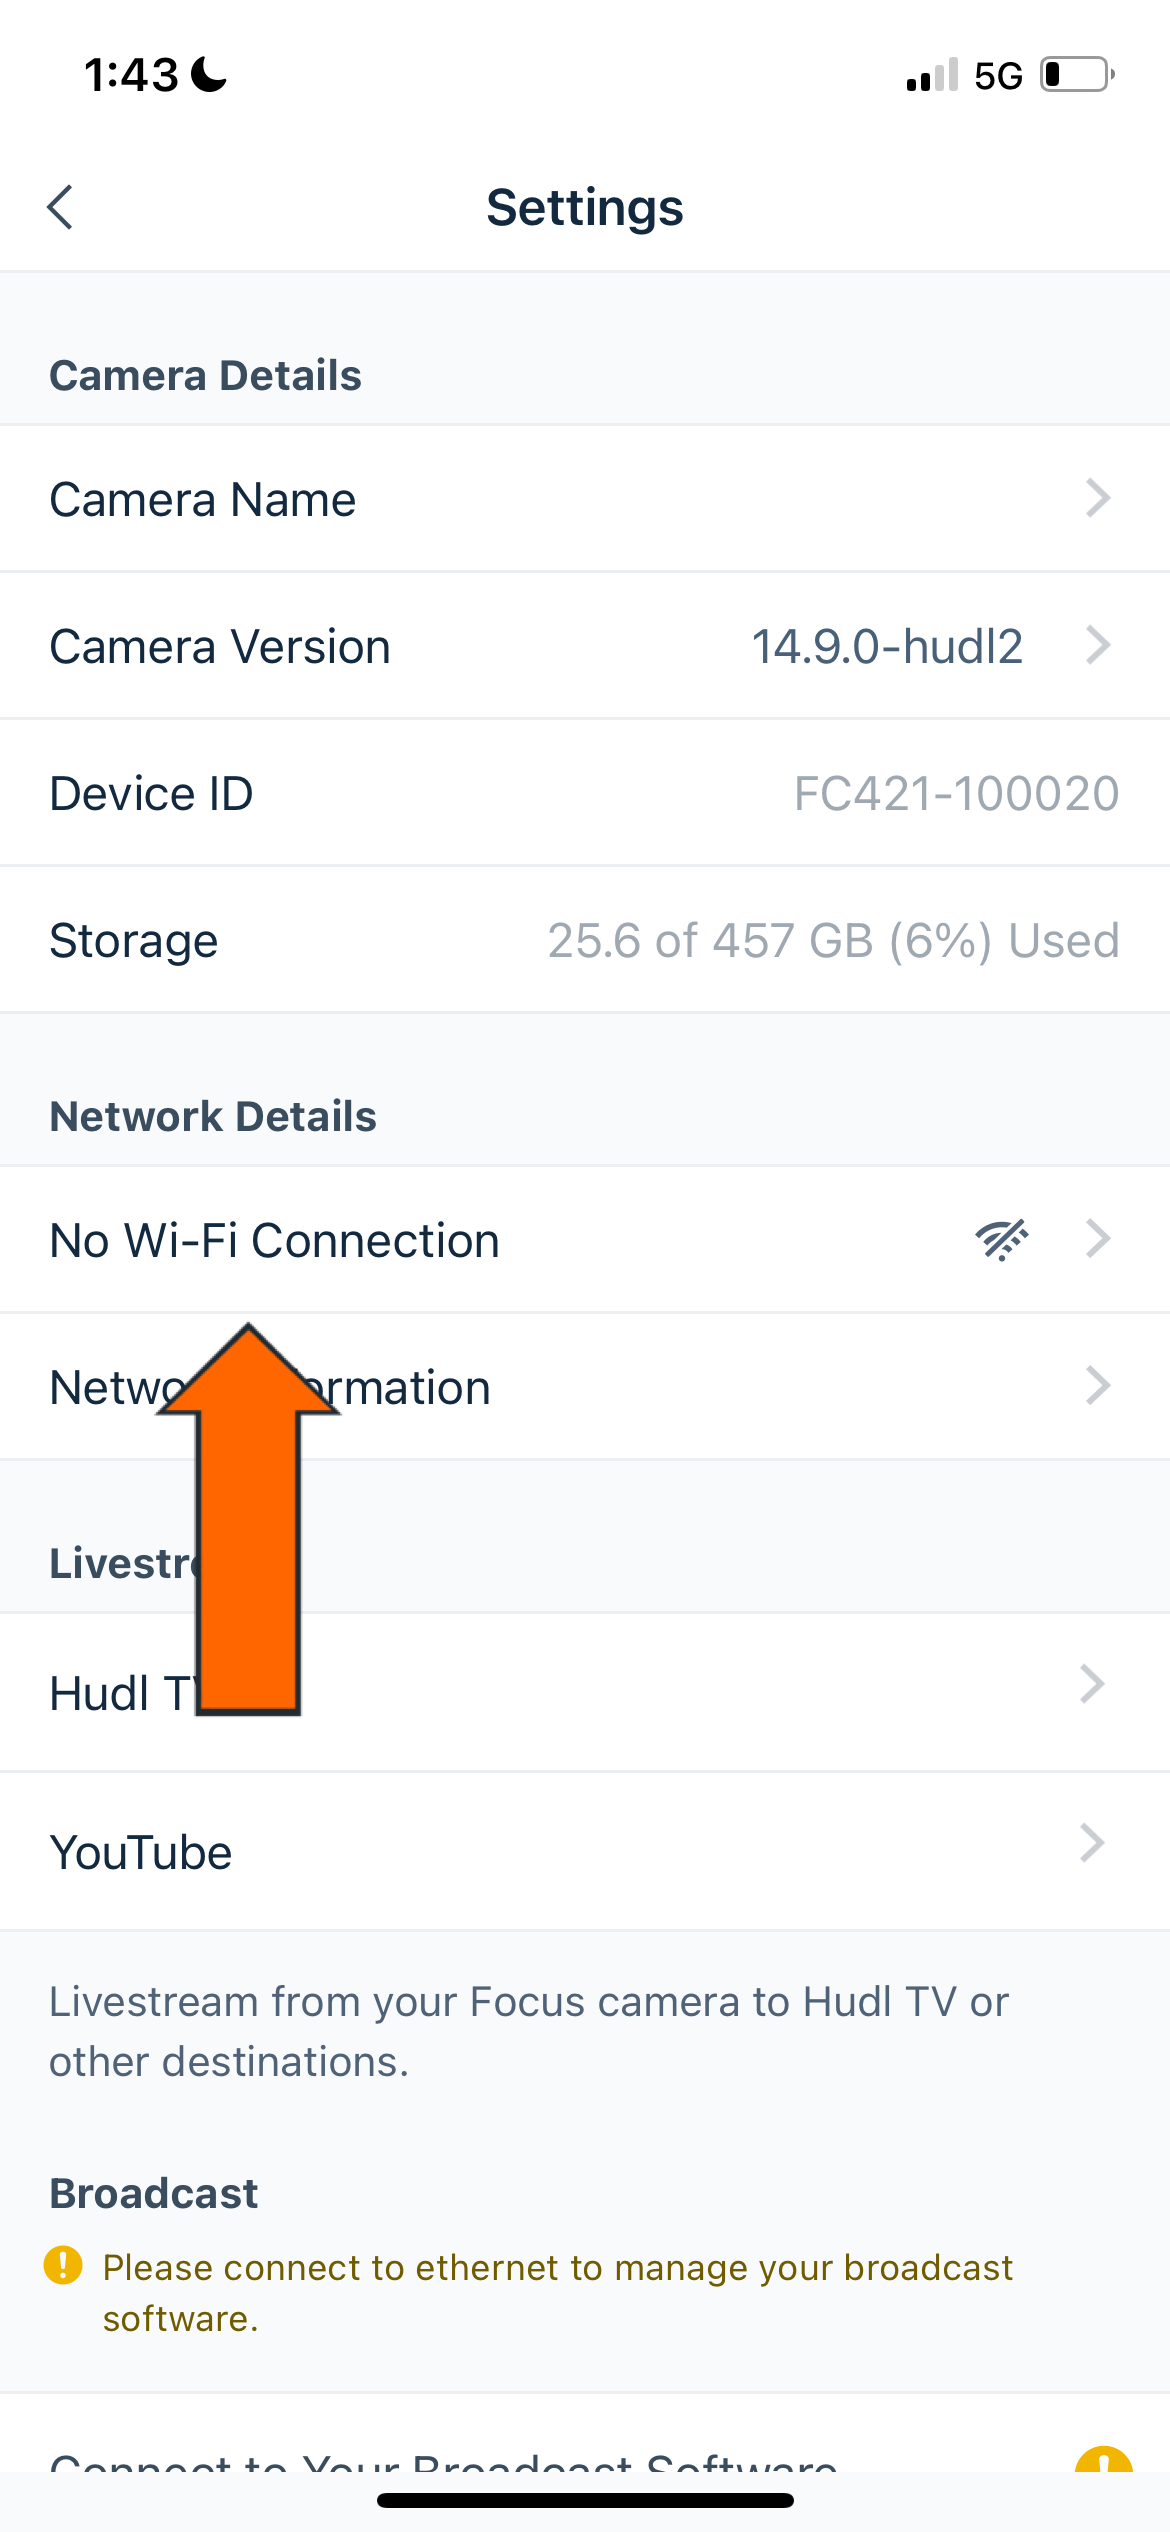Image resolution: width=1170 pixels, height=2532 pixels.
Task: Expand Network Information
Action: [x=585, y=1386]
